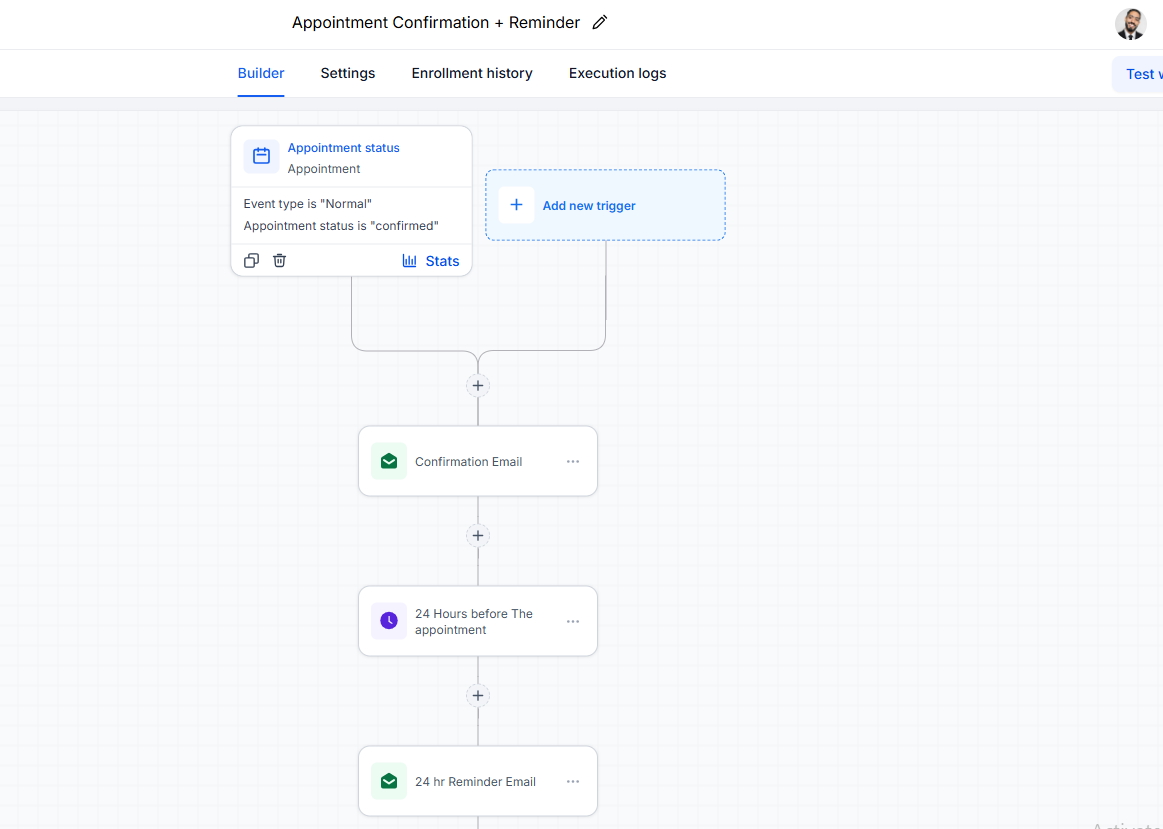
Task: Click the Confirmation Email envelope icon
Action: [x=389, y=461]
